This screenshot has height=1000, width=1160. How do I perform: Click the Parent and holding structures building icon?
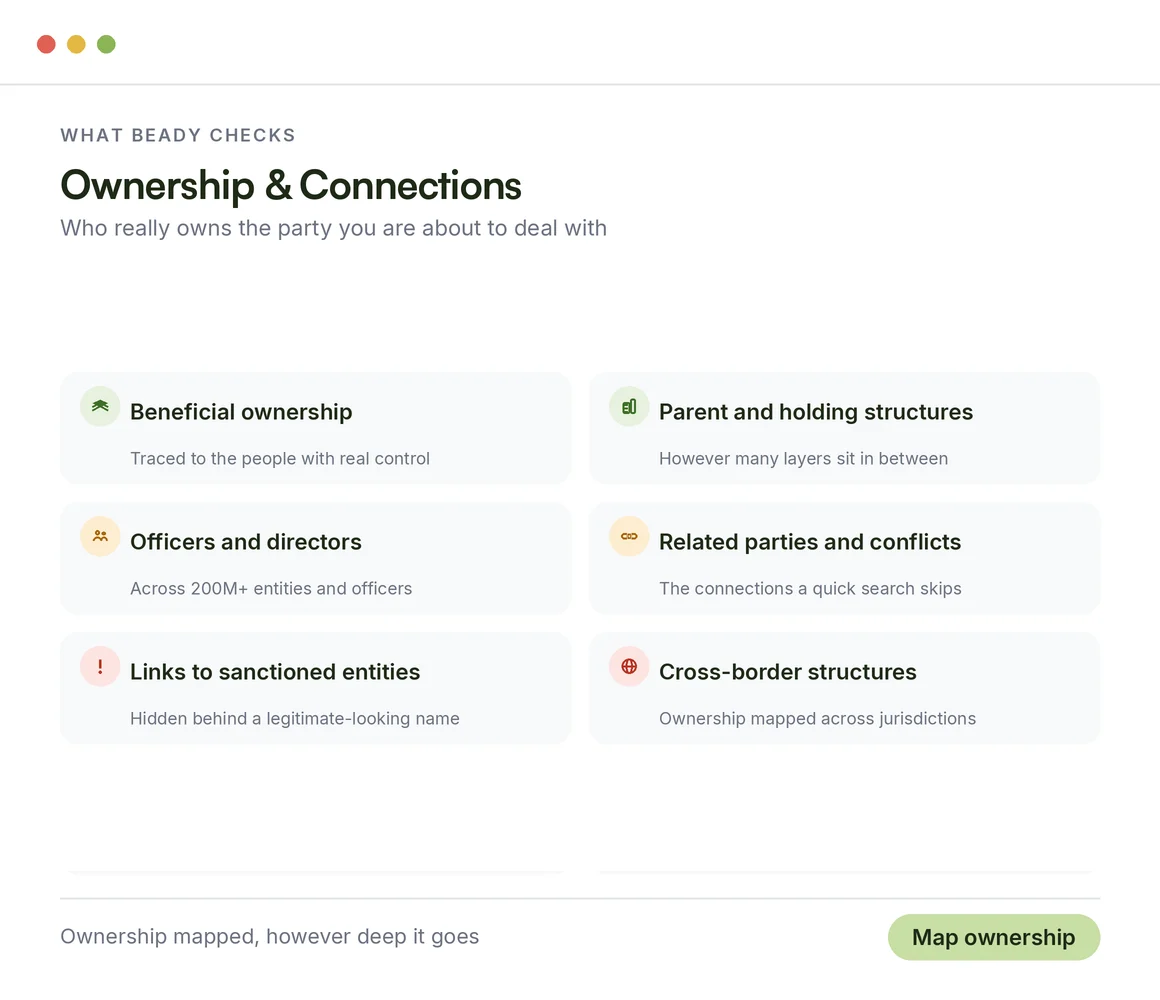point(629,406)
